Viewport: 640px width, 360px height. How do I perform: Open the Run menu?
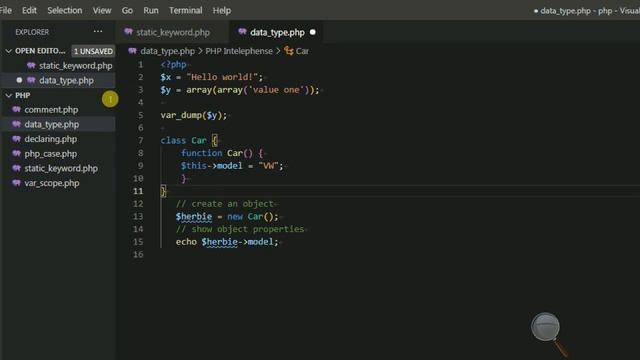151,10
